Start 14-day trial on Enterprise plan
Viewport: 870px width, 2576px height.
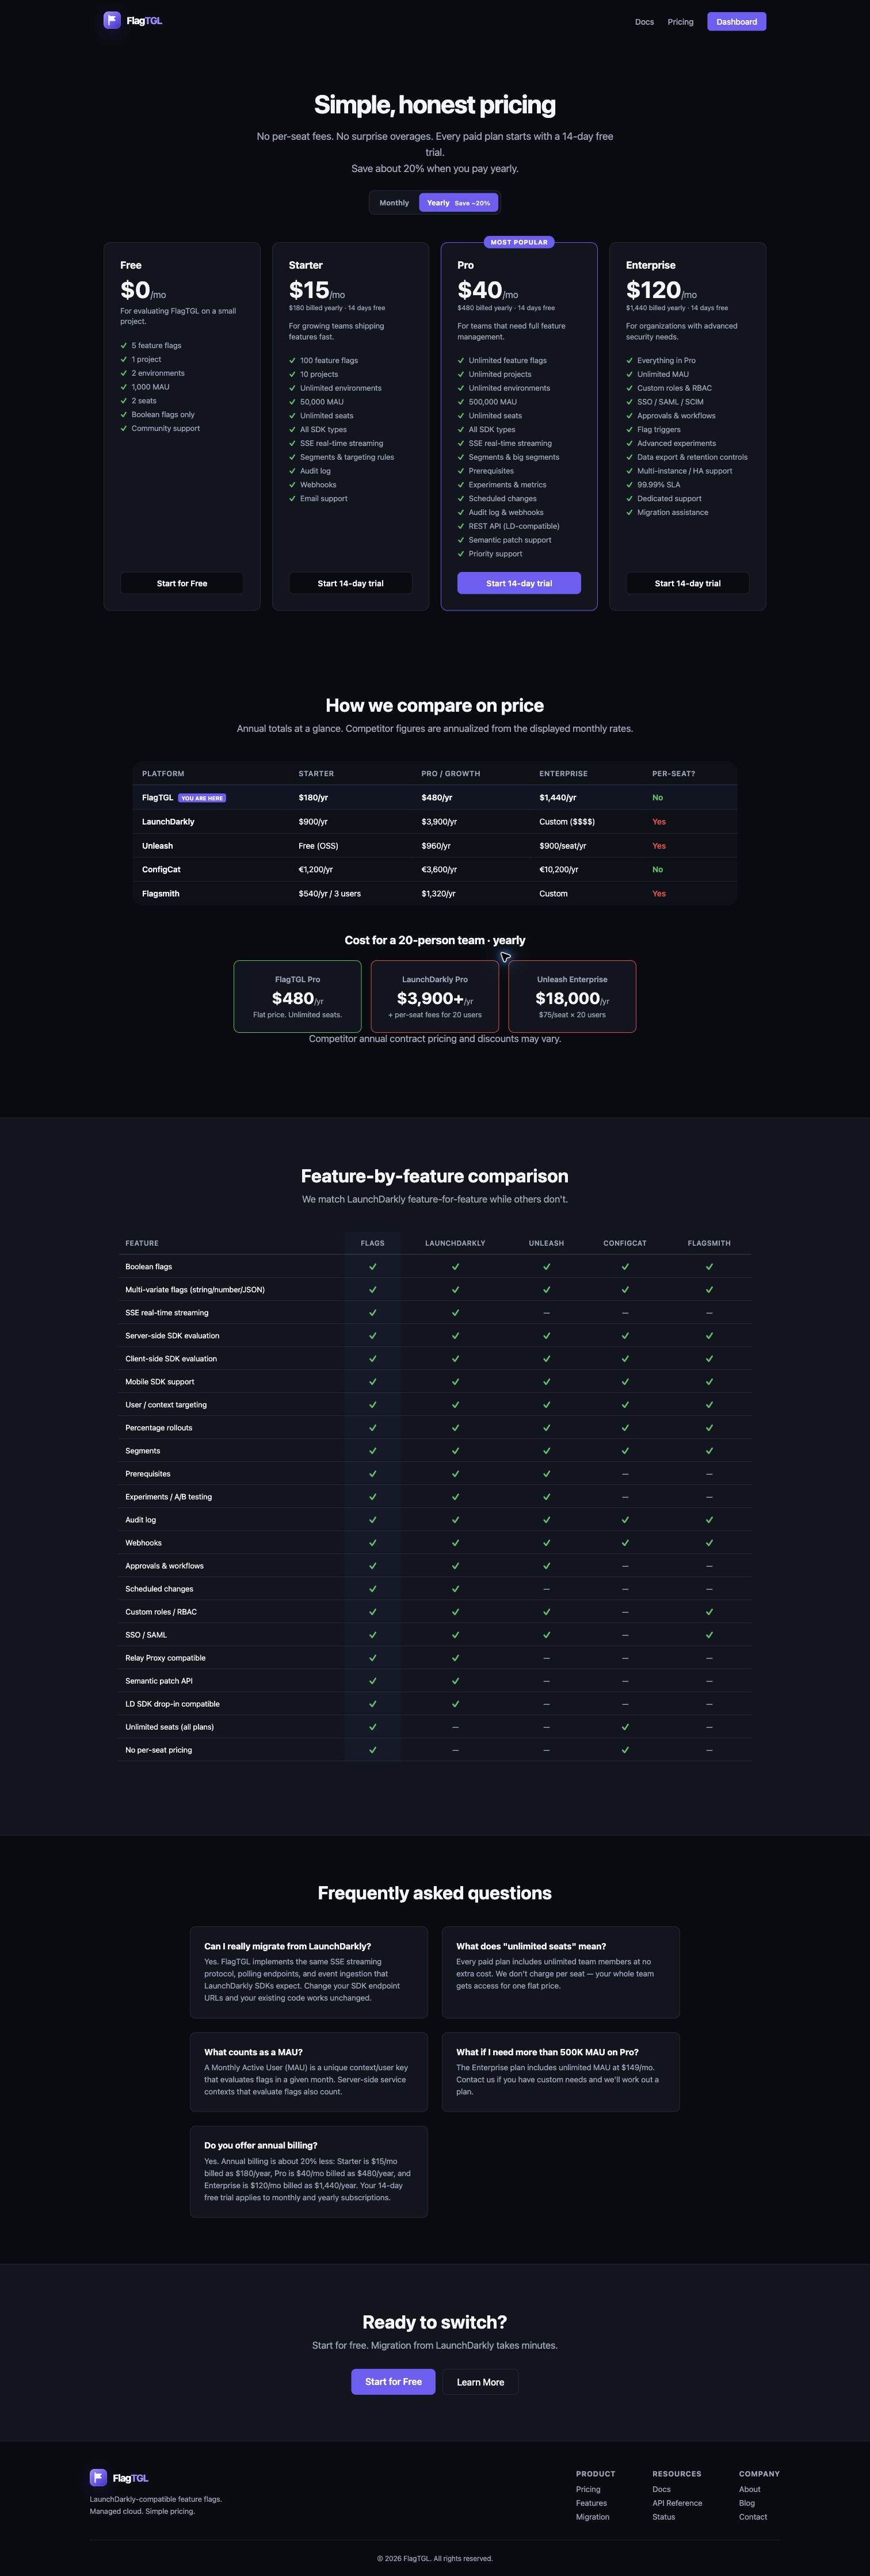point(687,583)
